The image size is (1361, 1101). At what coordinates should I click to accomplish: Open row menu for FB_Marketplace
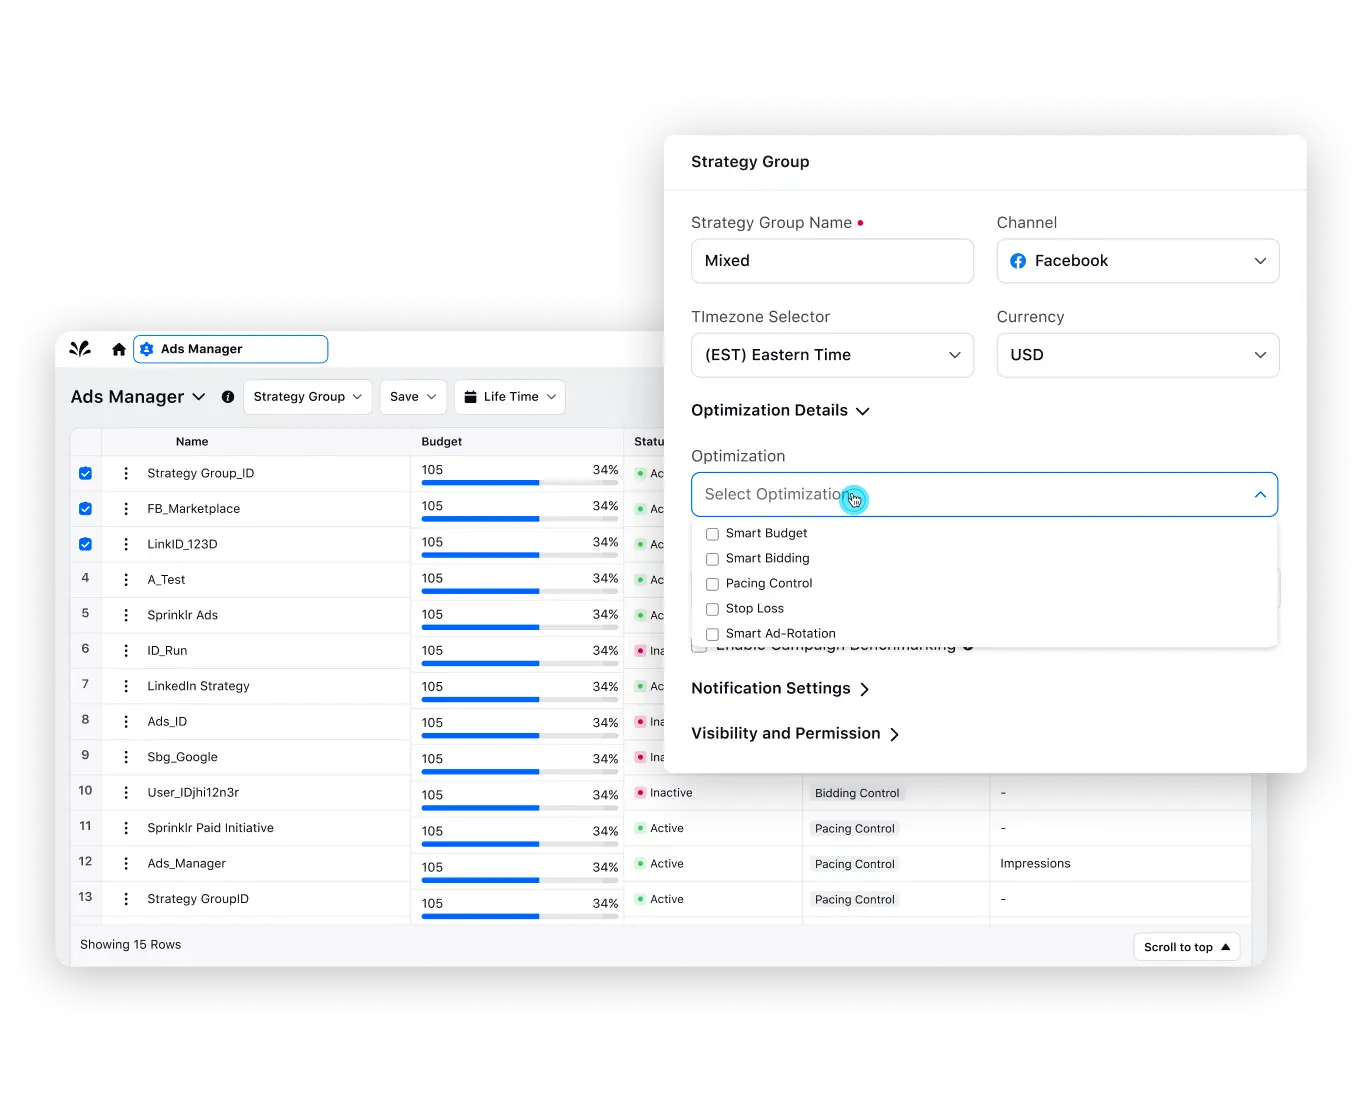click(x=126, y=509)
